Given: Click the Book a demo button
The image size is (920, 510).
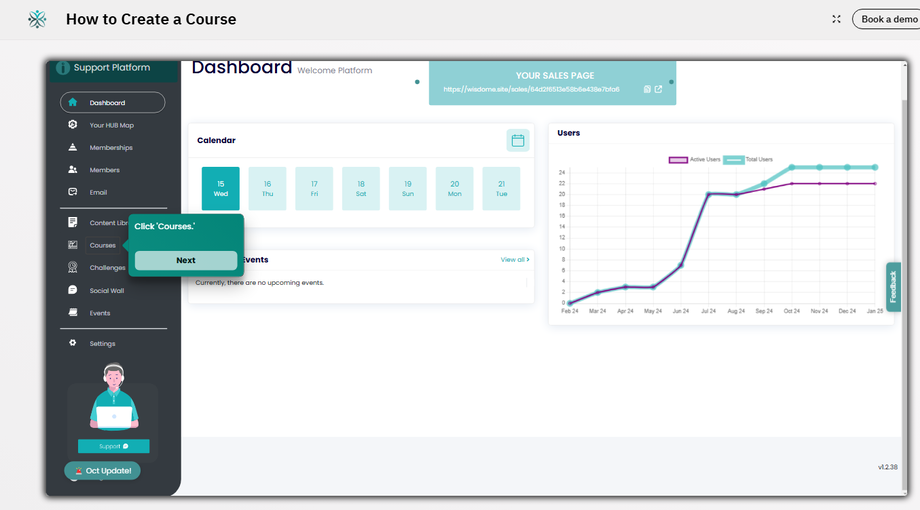Looking at the screenshot, I should (x=888, y=19).
